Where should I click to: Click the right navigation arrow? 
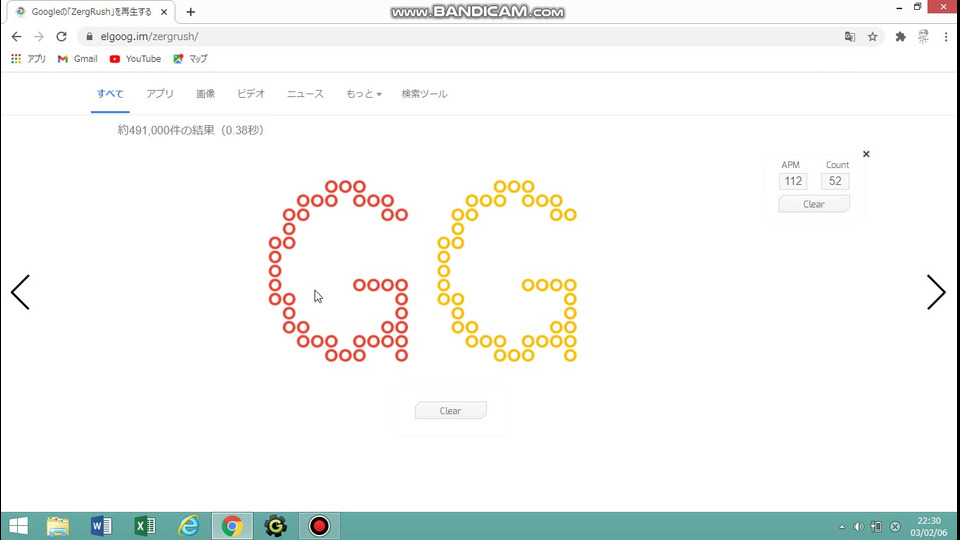(936, 292)
